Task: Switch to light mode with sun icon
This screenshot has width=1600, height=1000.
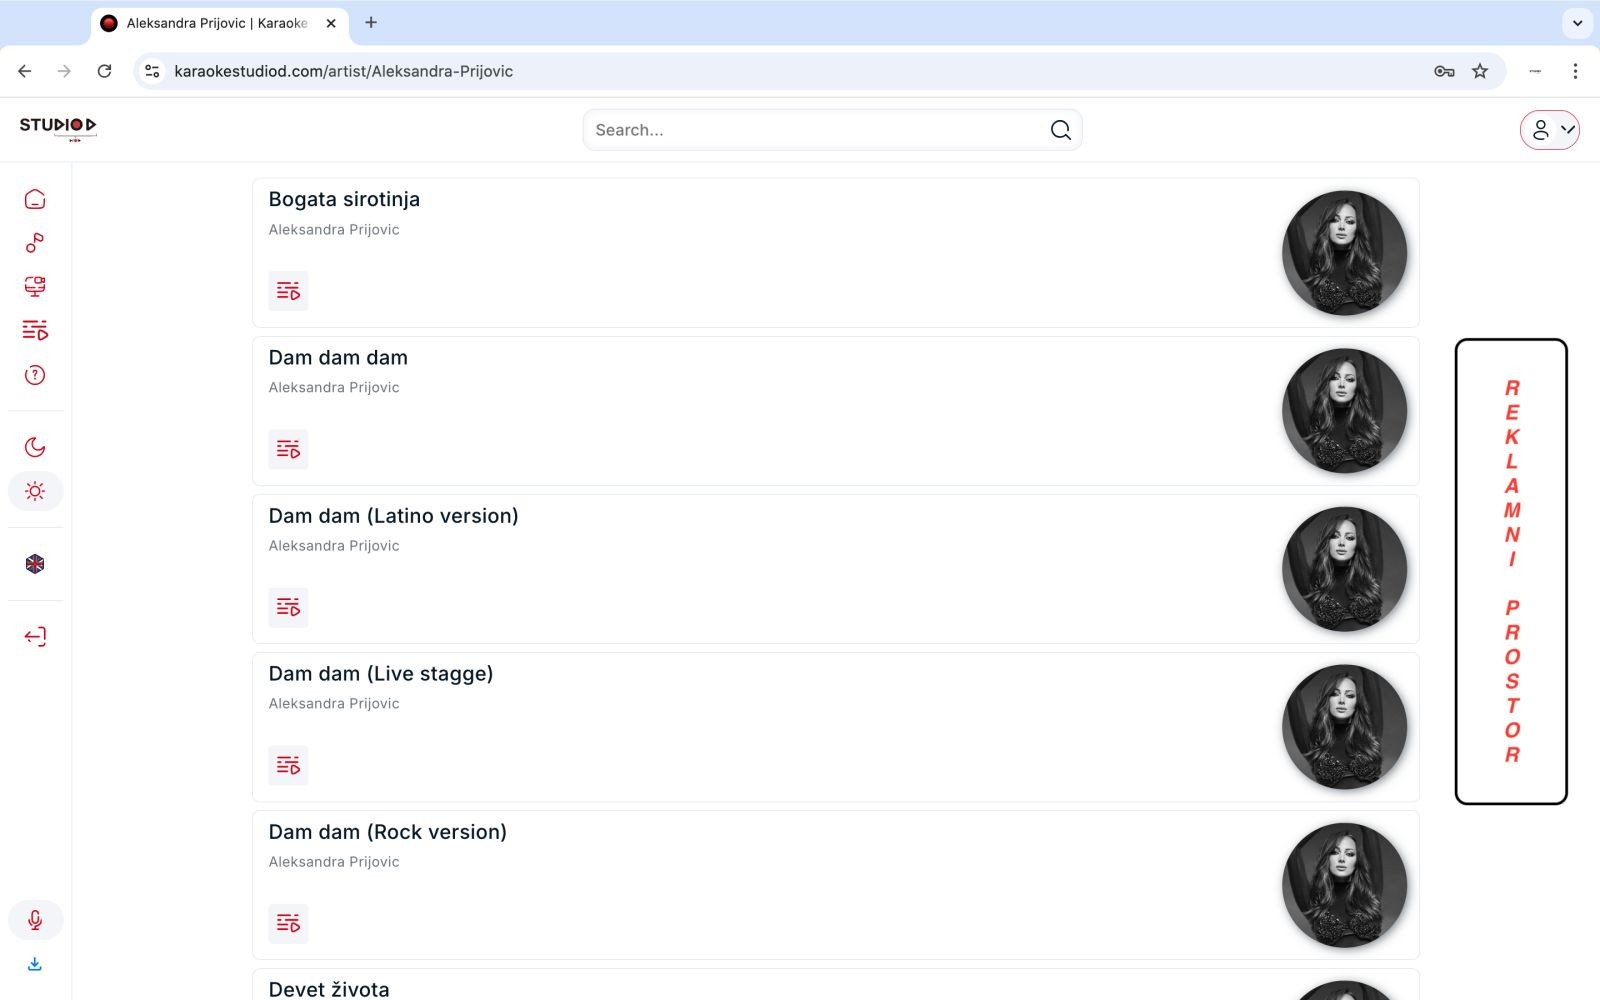Action: pyautogui.click(x=35, y=491)
